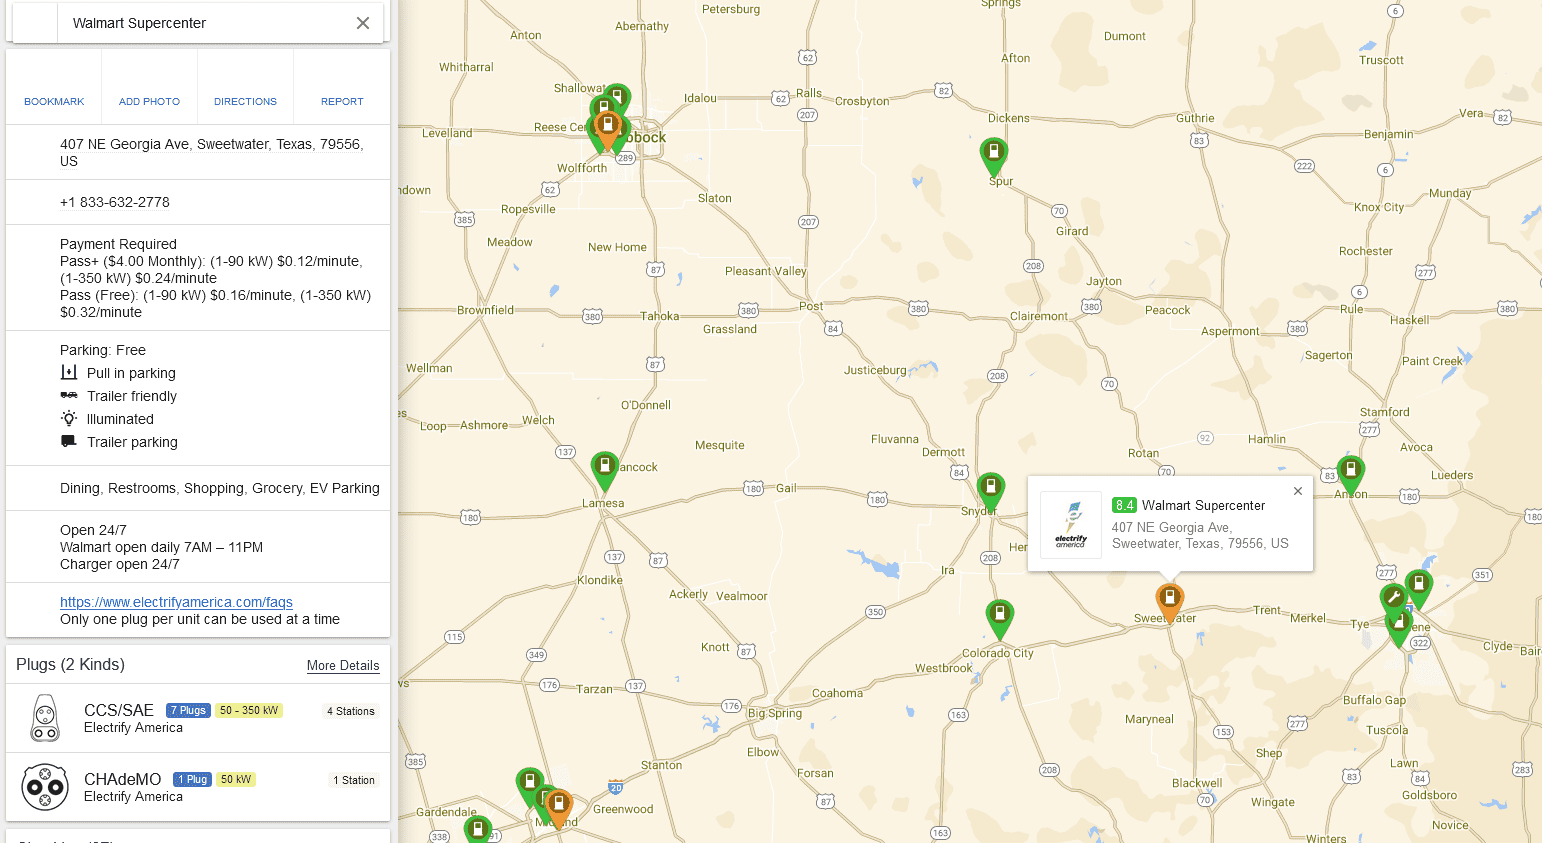
Task: Get Directions to this station
Action: [x=245, y=87]
